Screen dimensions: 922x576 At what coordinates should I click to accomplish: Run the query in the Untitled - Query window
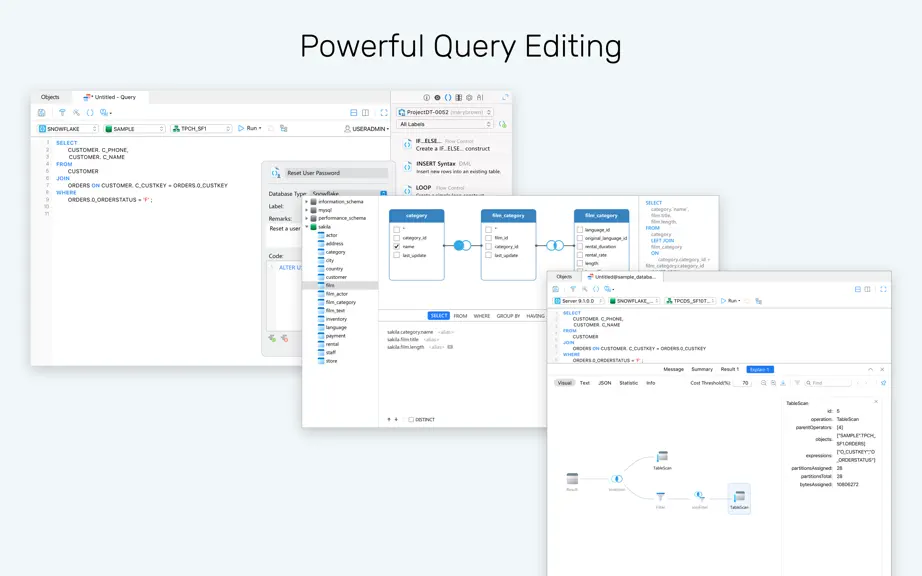click(x=249, y=128)
